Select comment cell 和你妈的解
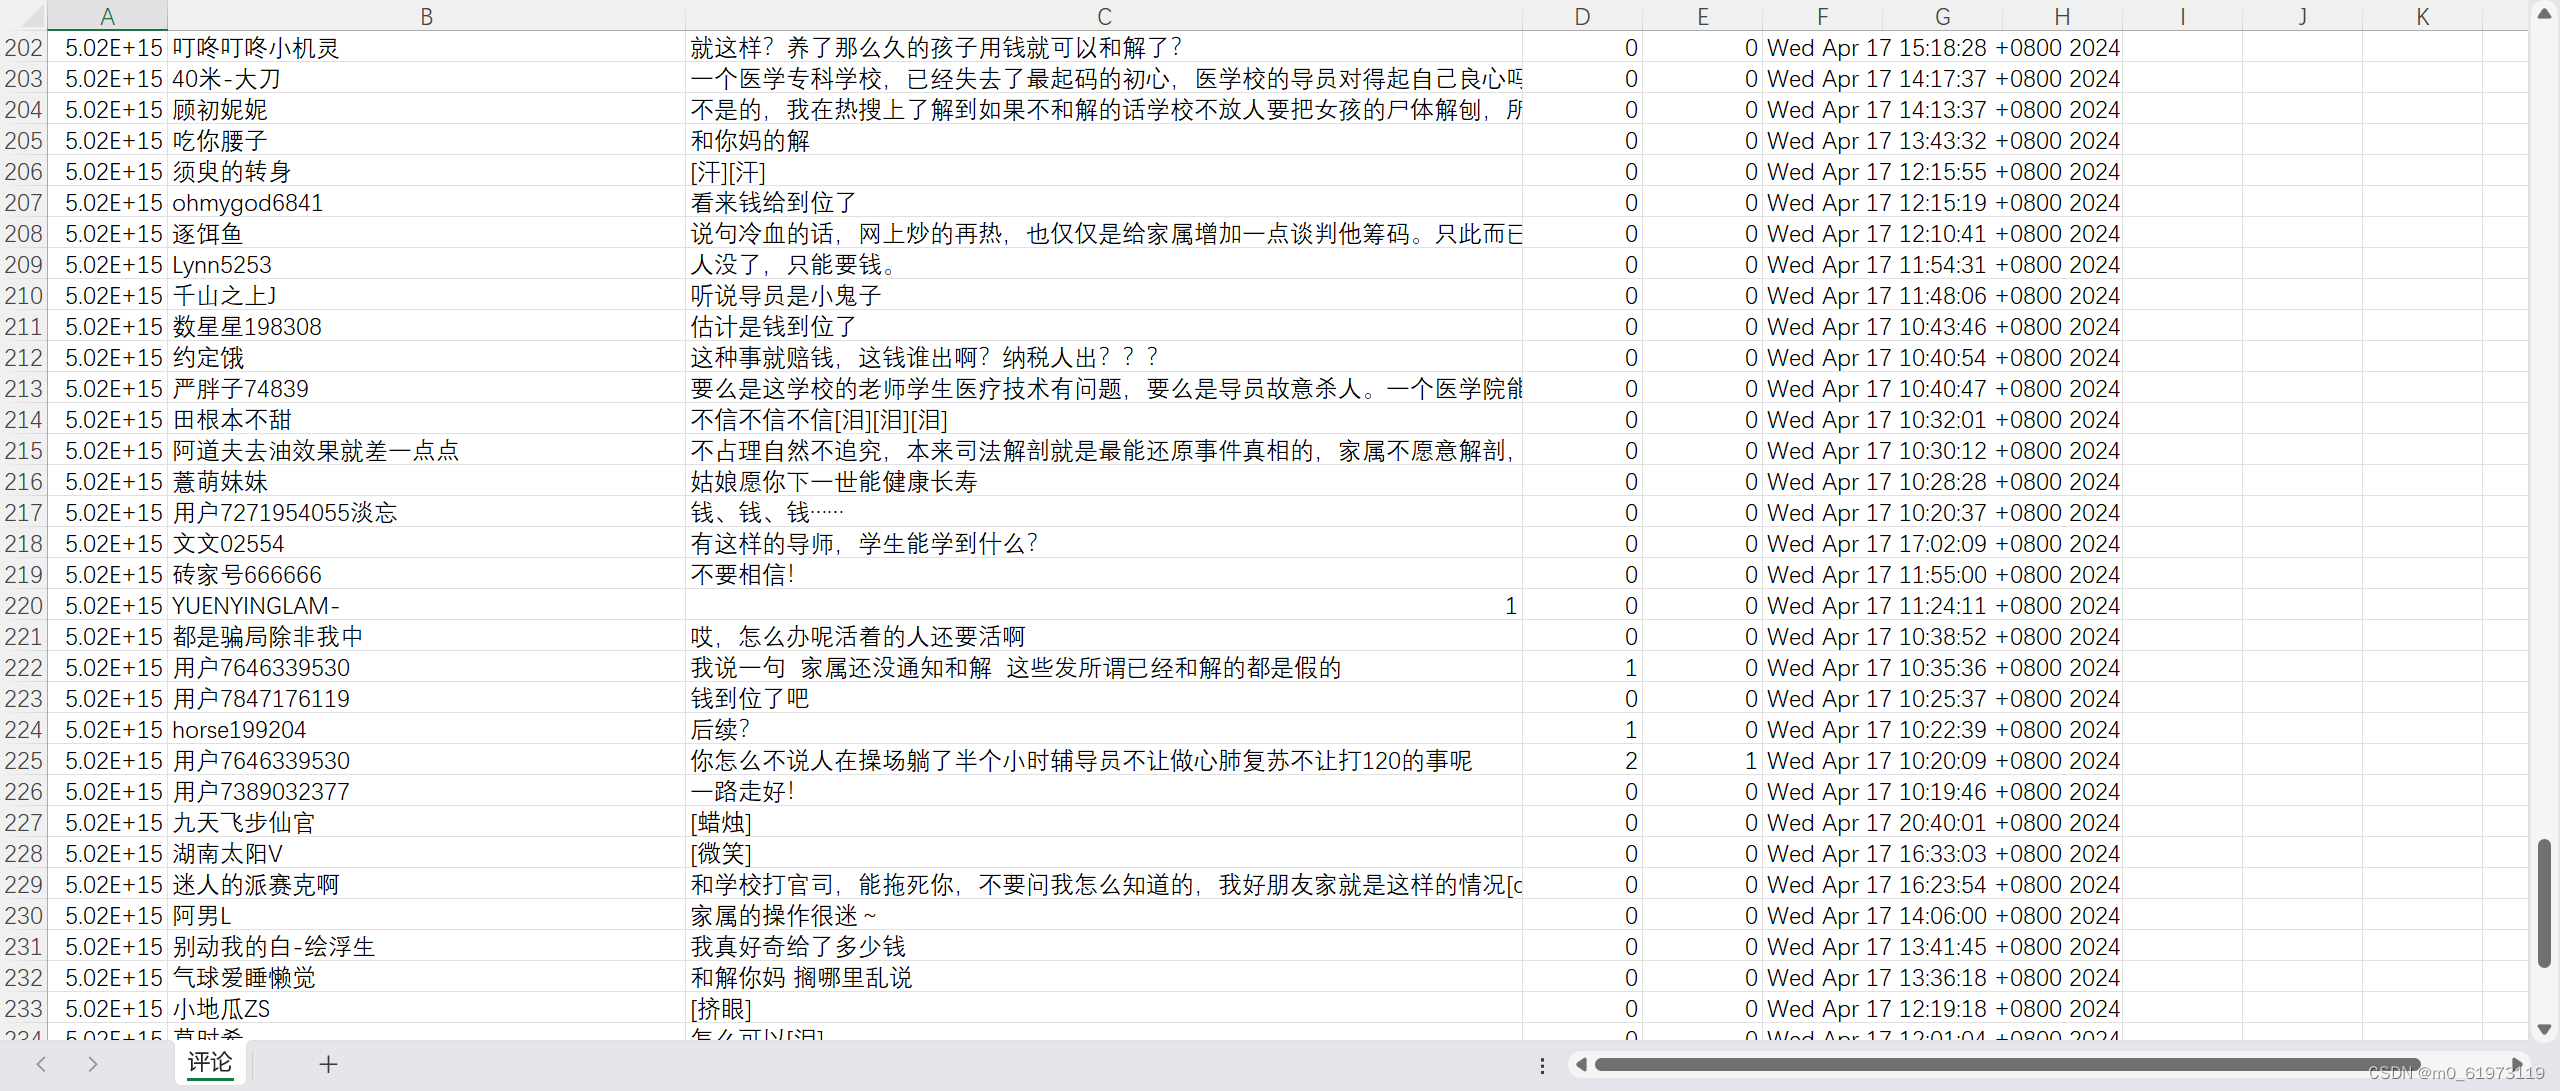 [x=1104, y=141]
